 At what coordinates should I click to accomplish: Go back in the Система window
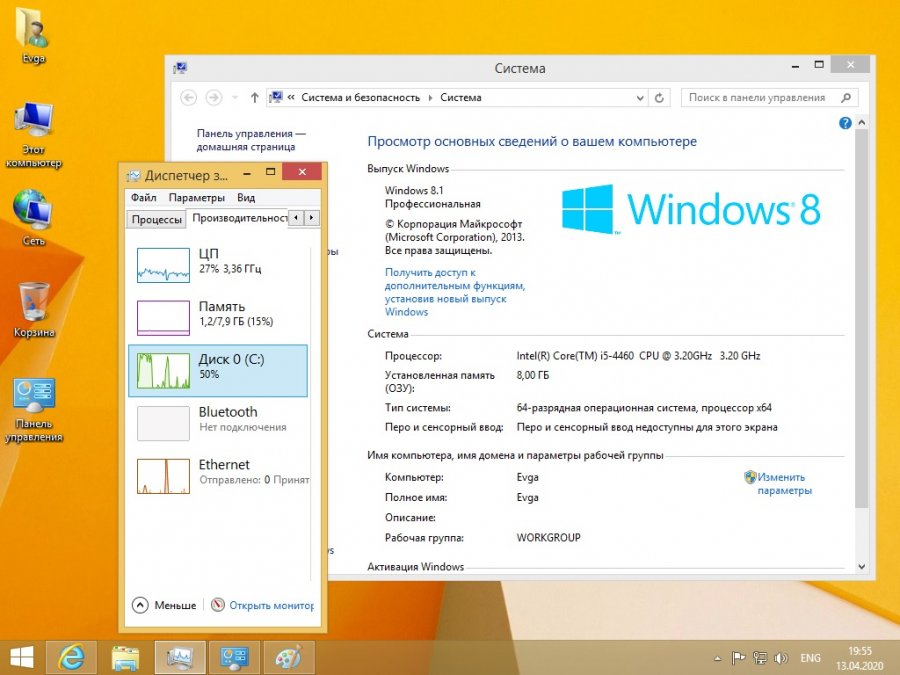tap(188, 98)
